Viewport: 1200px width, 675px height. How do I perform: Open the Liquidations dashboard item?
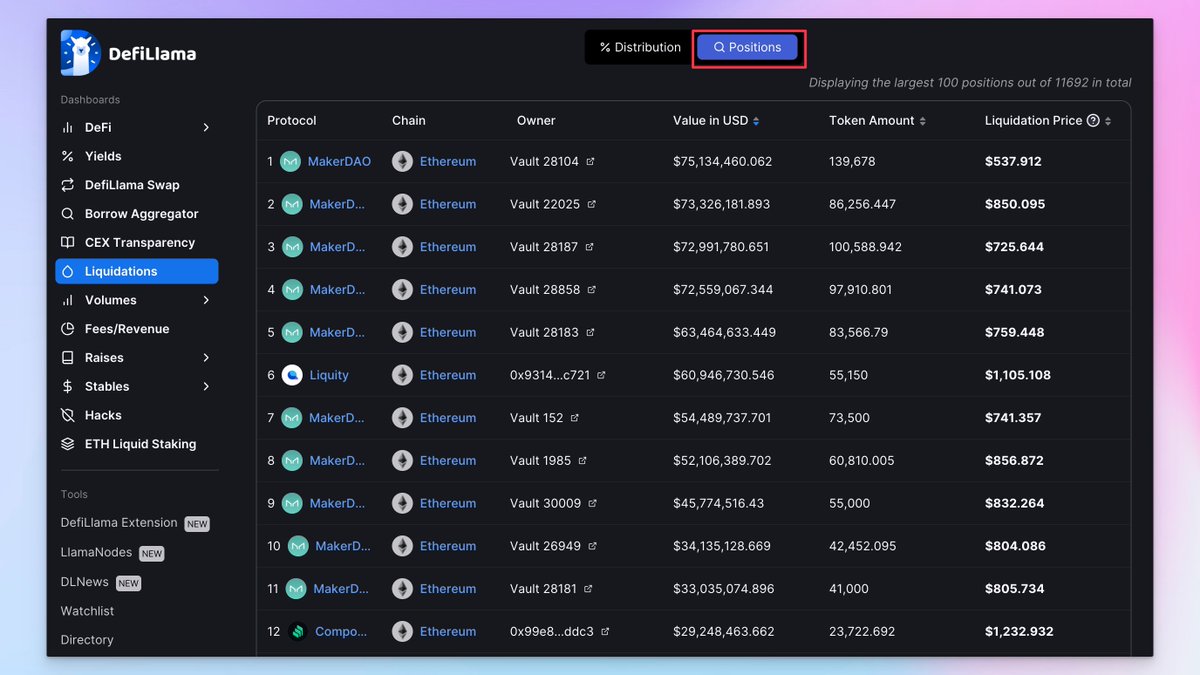click(137, 271)
